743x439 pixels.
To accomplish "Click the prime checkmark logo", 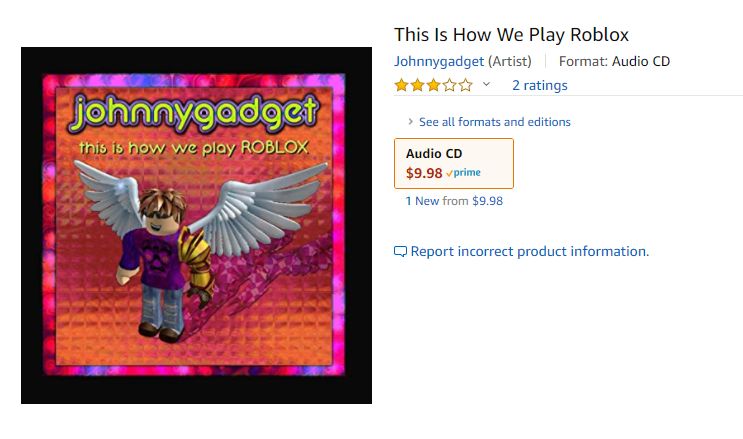I will [463, 173].
